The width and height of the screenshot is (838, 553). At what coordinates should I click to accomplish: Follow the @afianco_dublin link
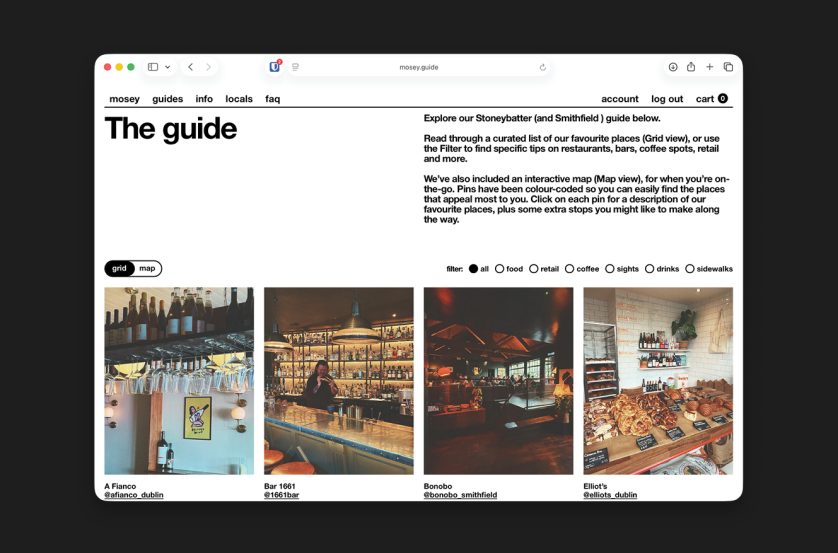pos(134,495)
